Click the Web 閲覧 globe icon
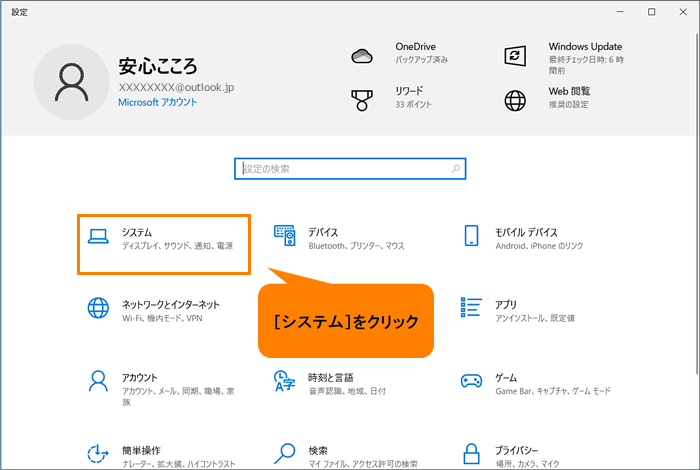This screenshot has height=470, width=700. click(x=515, y=100)
